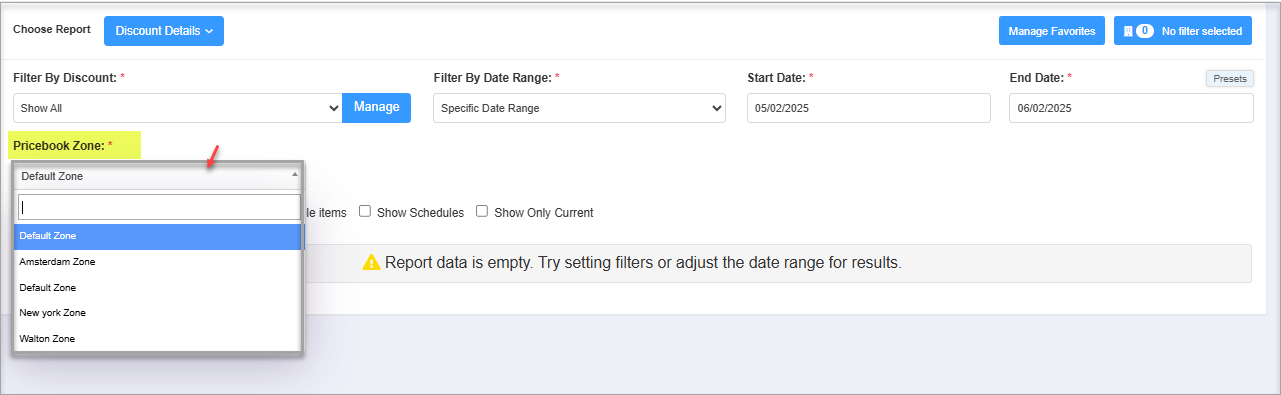Click the End Date input field
This screenshot has width=1281, height=395.
[x=1131, y=108]
